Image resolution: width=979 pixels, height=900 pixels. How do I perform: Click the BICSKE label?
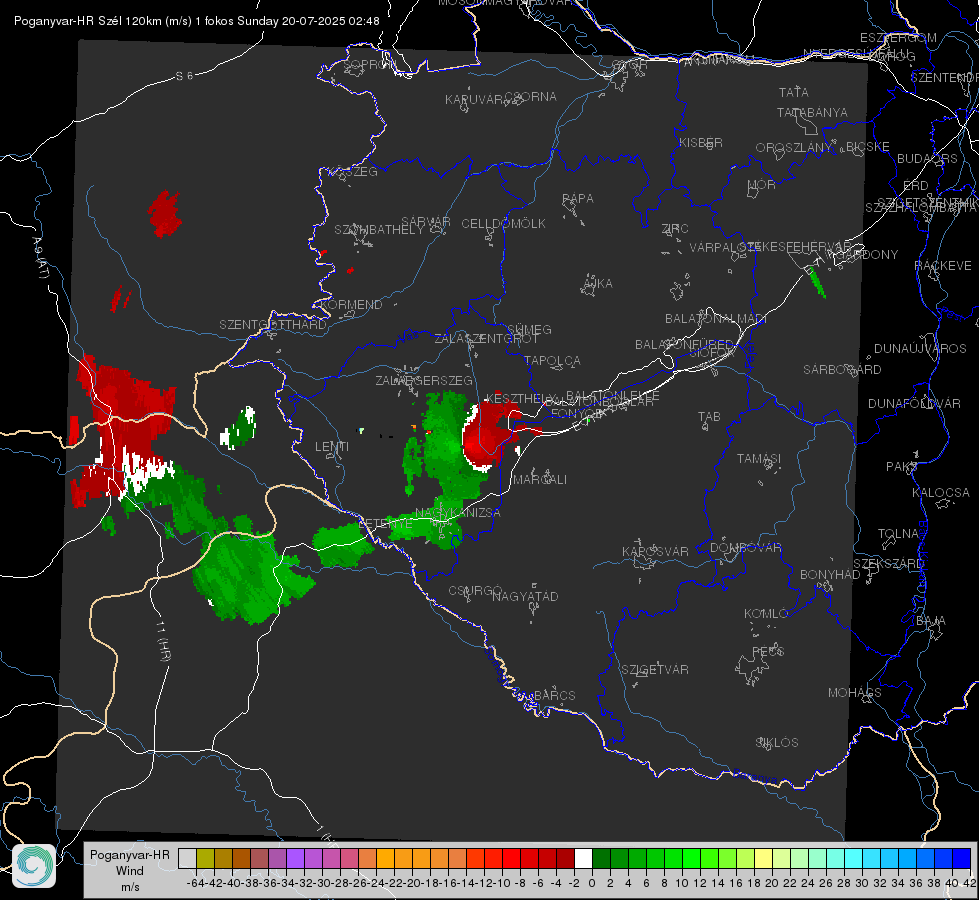point(868,146)
